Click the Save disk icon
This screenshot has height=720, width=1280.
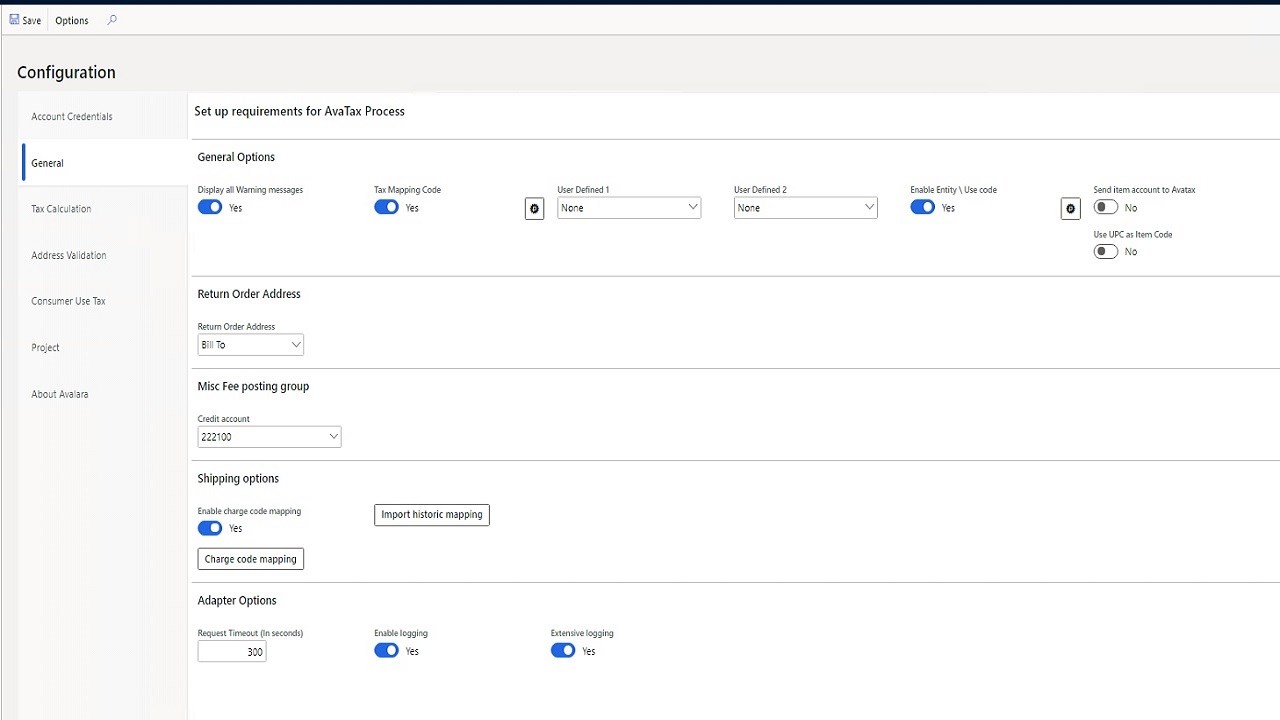tap(15, 20)
